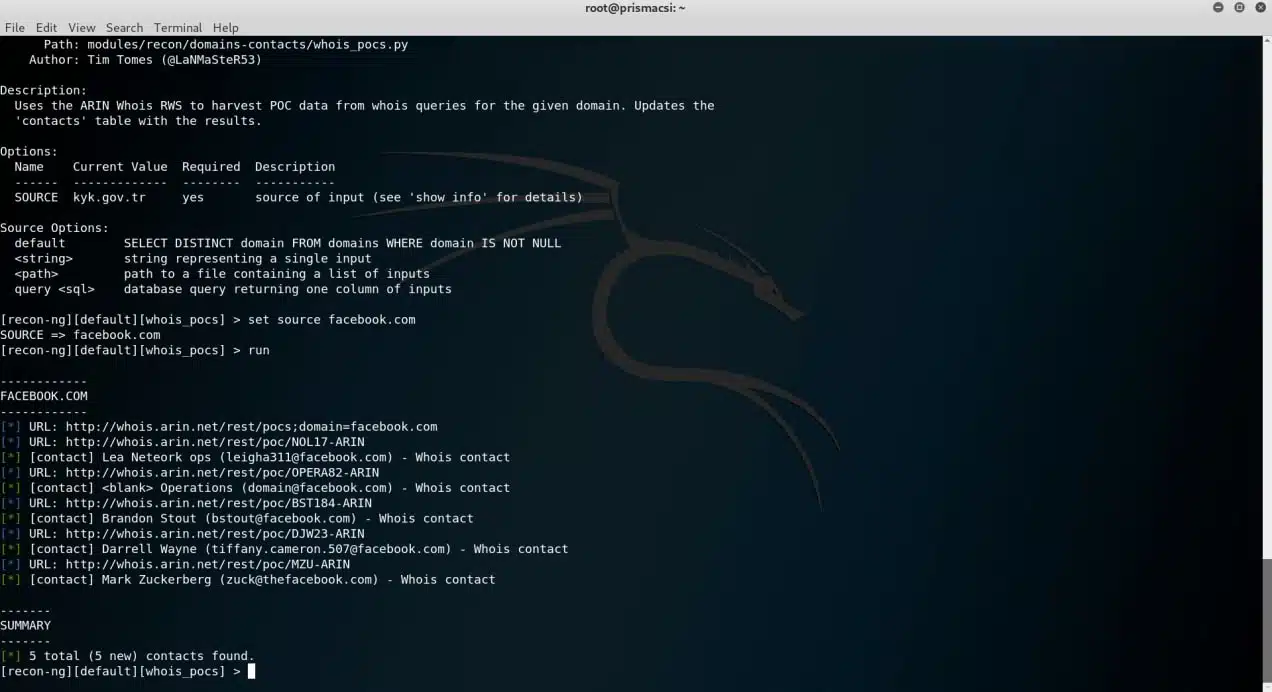The height and width of the screenshot is (692, 1272).
Task: Click the Brandon Stout contact name
Action: [x=150, y=518]
